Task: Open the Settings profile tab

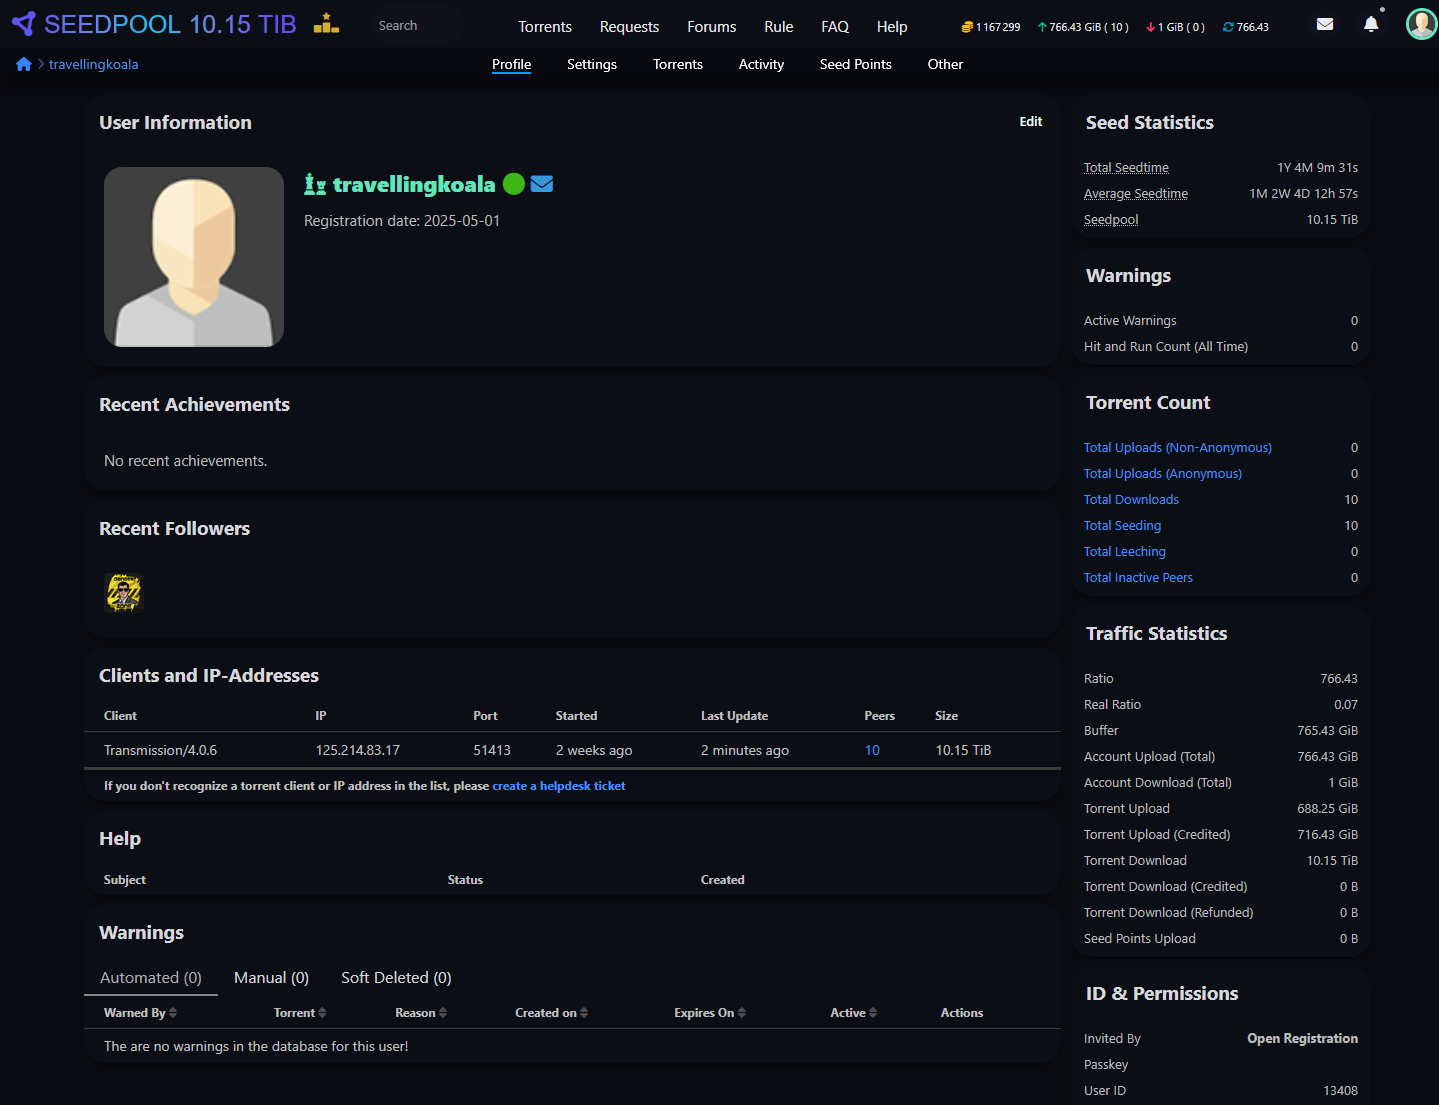Action: 591,64
